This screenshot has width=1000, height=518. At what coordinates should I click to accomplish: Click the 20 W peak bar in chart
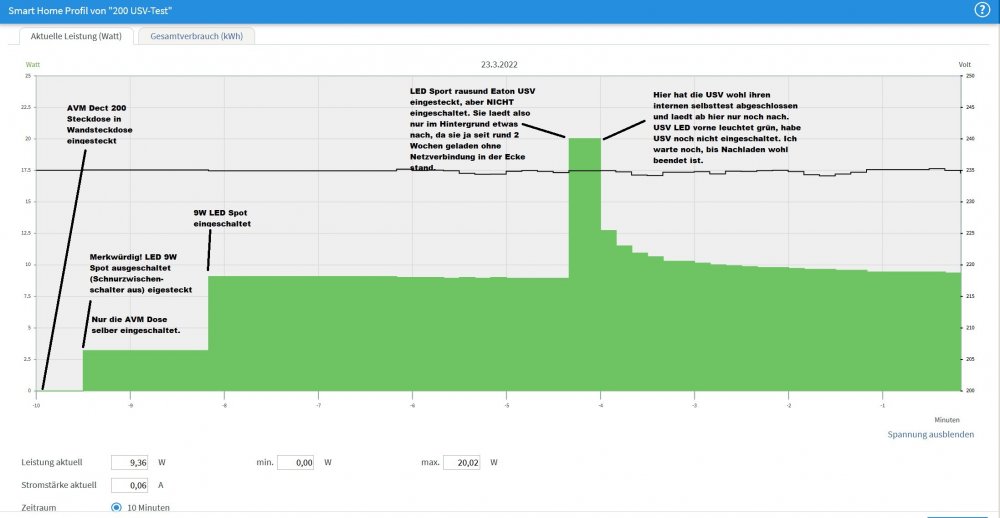584,264
